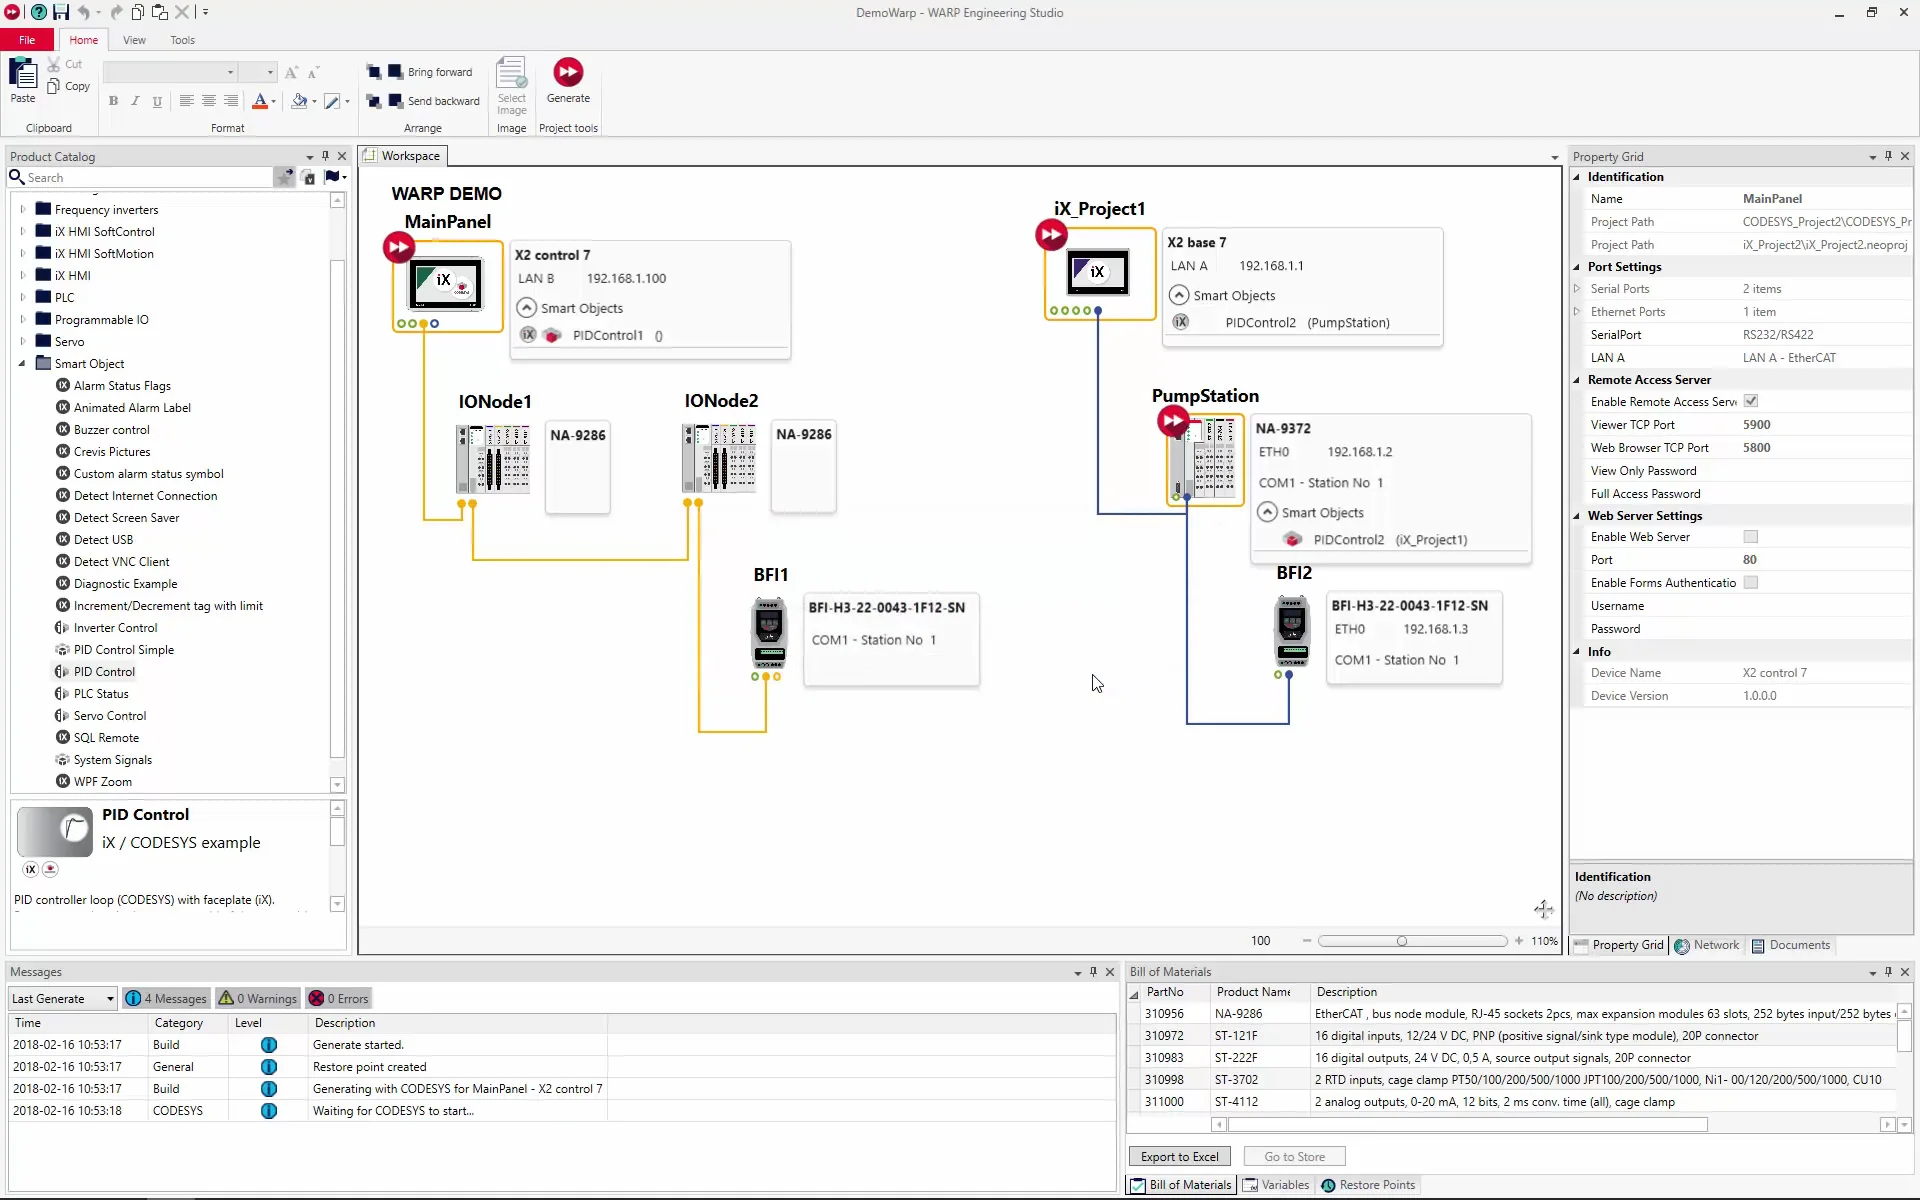Click the Generate button in Project tools
The width and height of the screenshot is (1920, 1200).
point(568,80)
